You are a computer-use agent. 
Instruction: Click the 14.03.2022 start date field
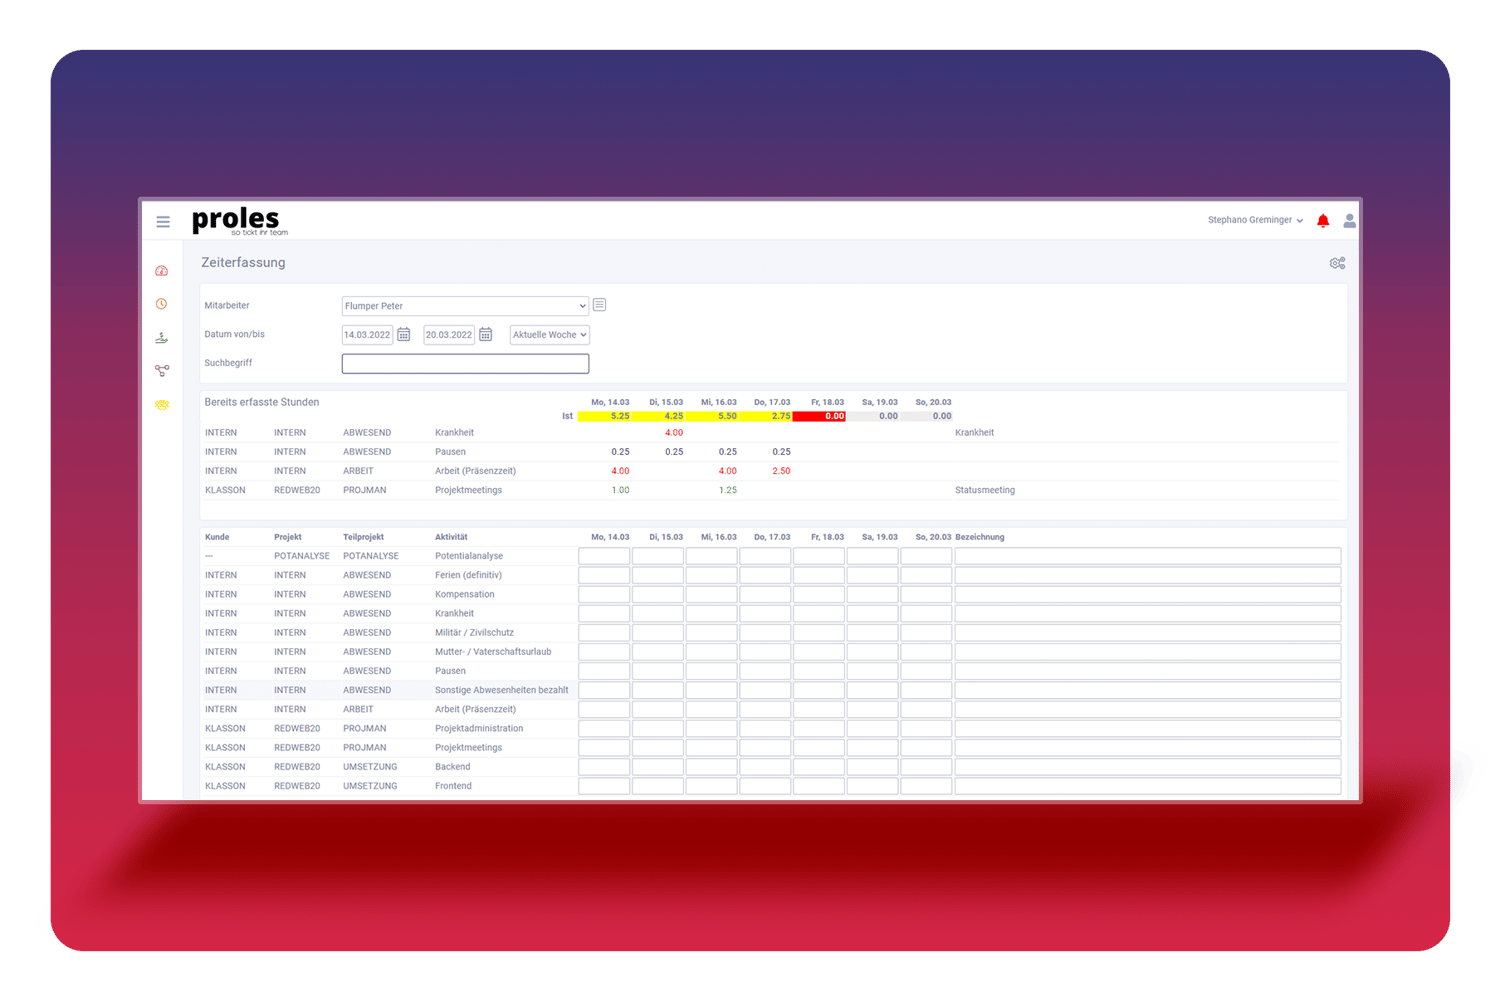367,335
